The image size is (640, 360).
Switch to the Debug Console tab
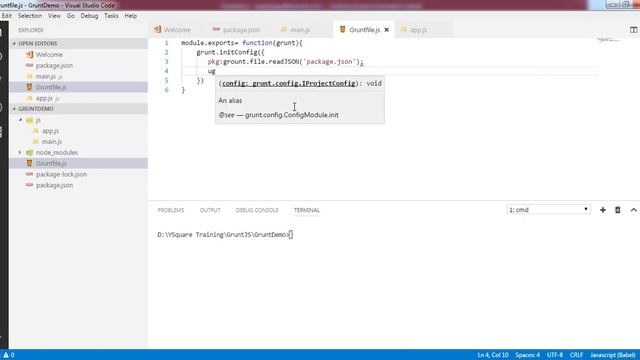coord(257,210)
